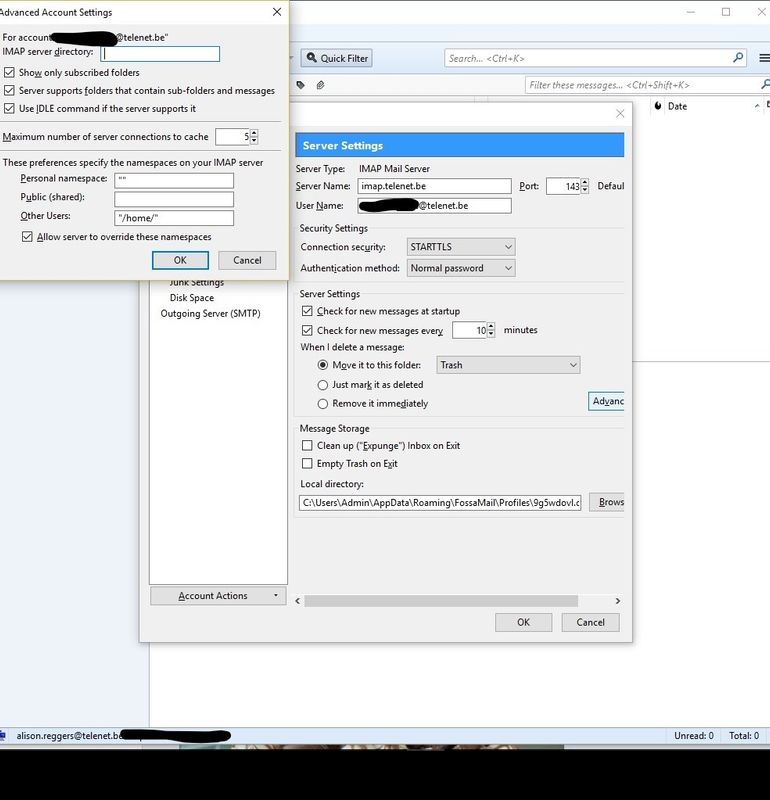Click the tags filter icon
The height and width of the screenshot is (800, 770).
click(300, 86)
